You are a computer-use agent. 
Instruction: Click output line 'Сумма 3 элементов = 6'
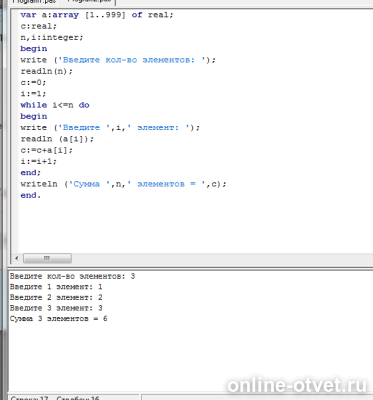point(58,319)
